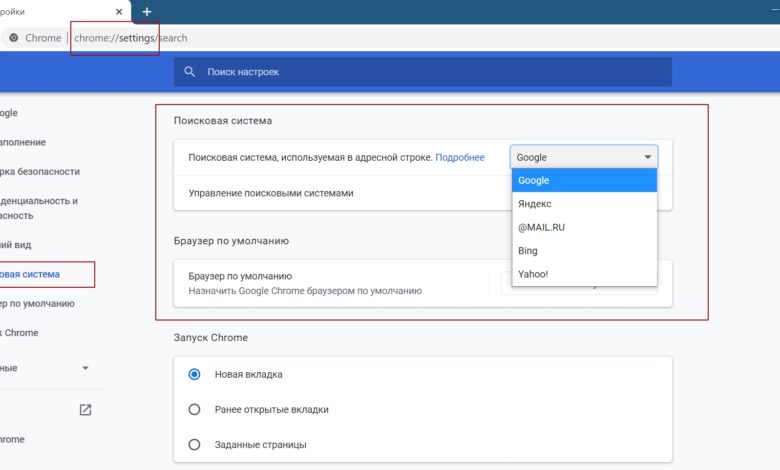Click the extensions external link icon
The height and width of the screenshot is (470, 780).
85,410
